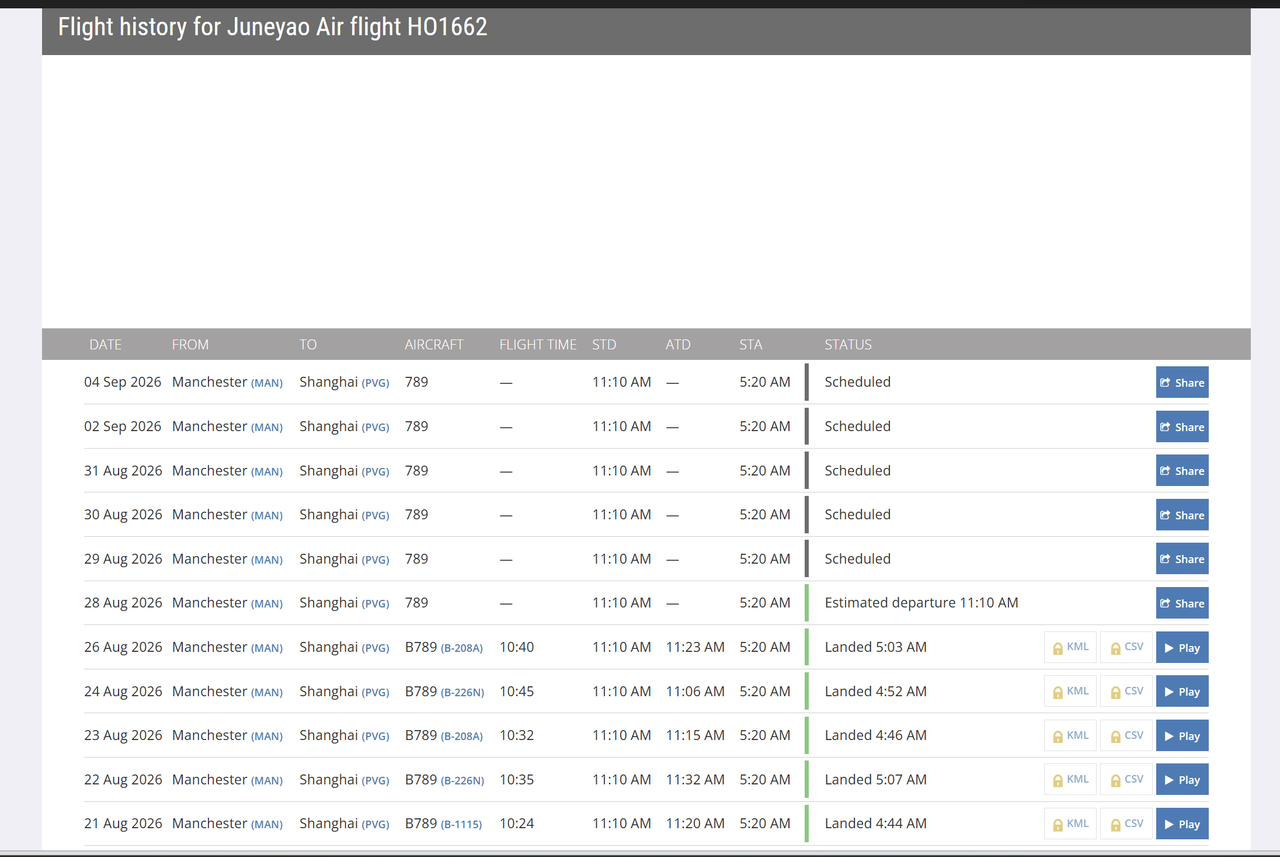Screen dimensions: 1280x857
Task: Share the 04 Sep 2026 scheduled flight
Action: coord(1182,382)
